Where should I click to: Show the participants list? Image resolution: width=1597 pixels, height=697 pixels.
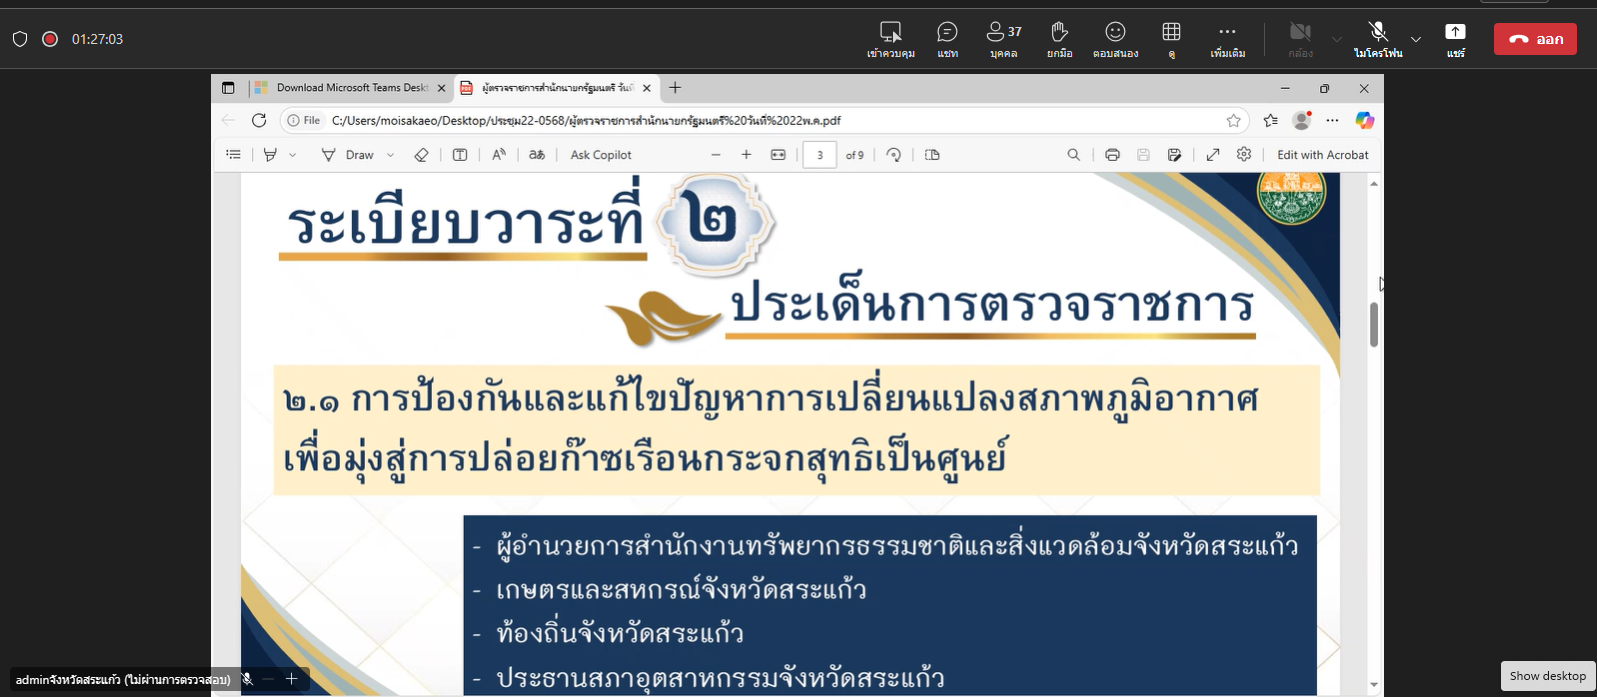(x=1003, y=38)
